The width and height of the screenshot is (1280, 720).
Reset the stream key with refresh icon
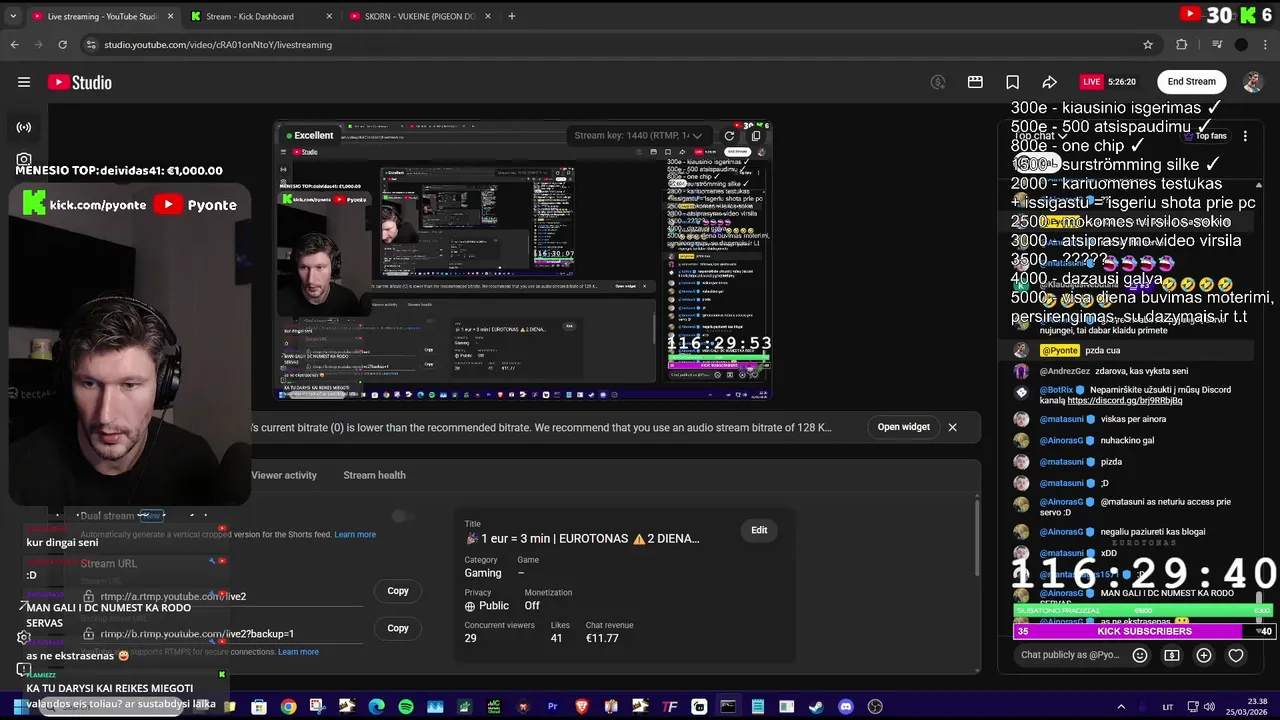(x=729, y=136)
